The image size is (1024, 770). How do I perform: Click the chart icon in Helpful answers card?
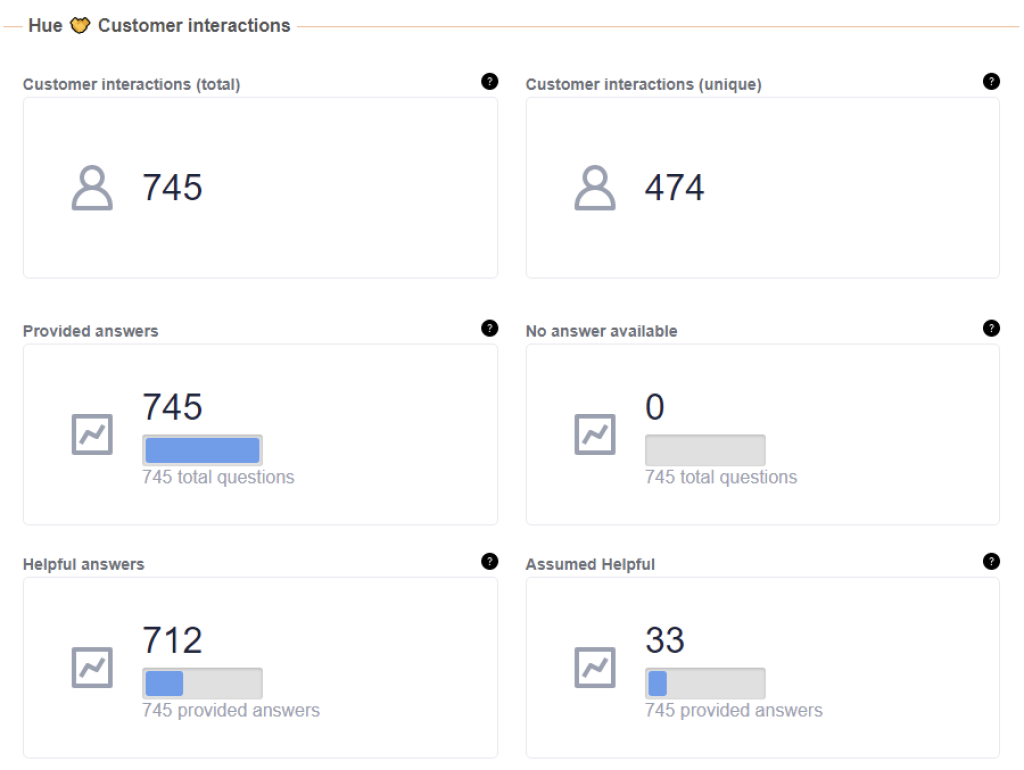pyautogui.click(x=91, y=668)
